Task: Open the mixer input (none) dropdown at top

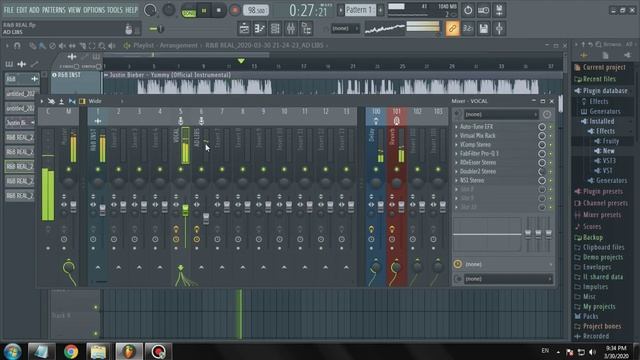Action: pyautogui.click(x=501, y=115)
